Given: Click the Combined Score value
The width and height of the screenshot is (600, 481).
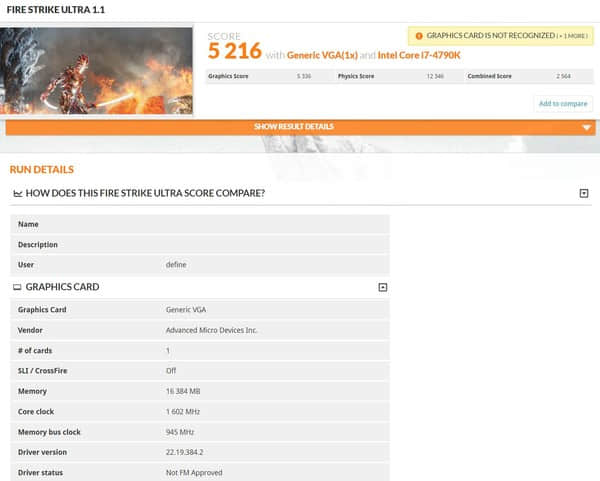Looking at the screenshot, I should point(563,76).
